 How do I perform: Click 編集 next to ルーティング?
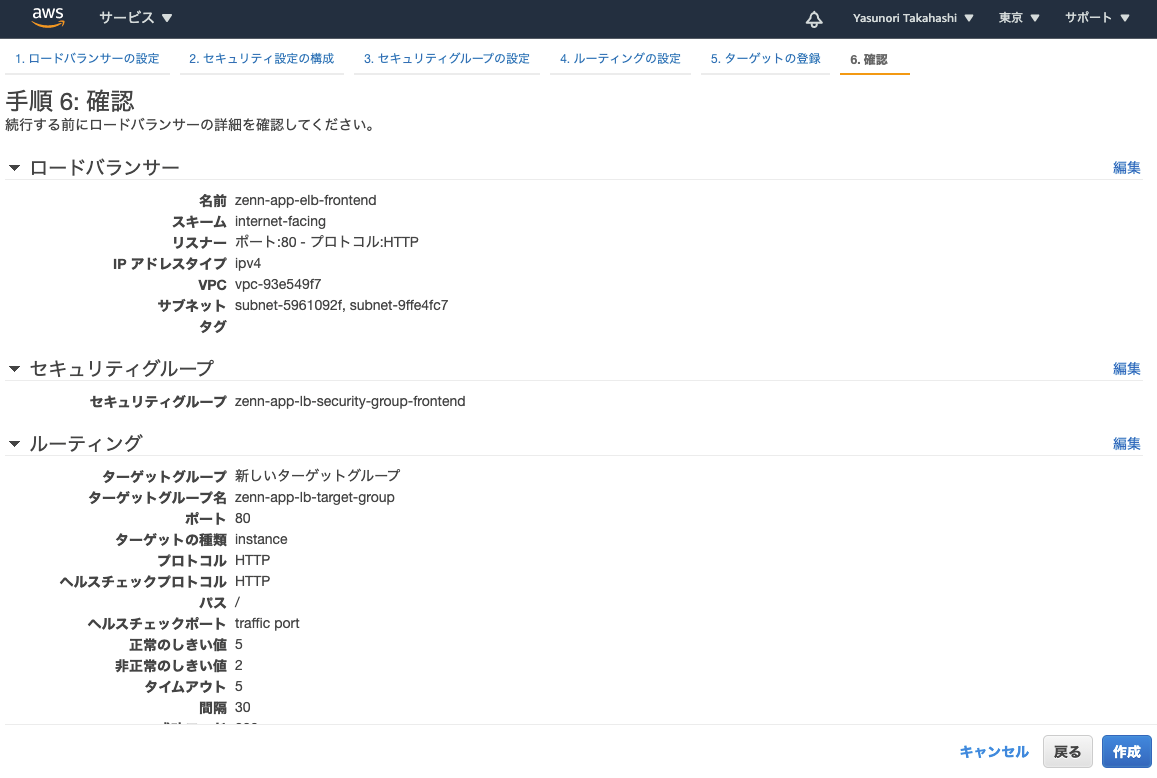[x=1126, y=443]
